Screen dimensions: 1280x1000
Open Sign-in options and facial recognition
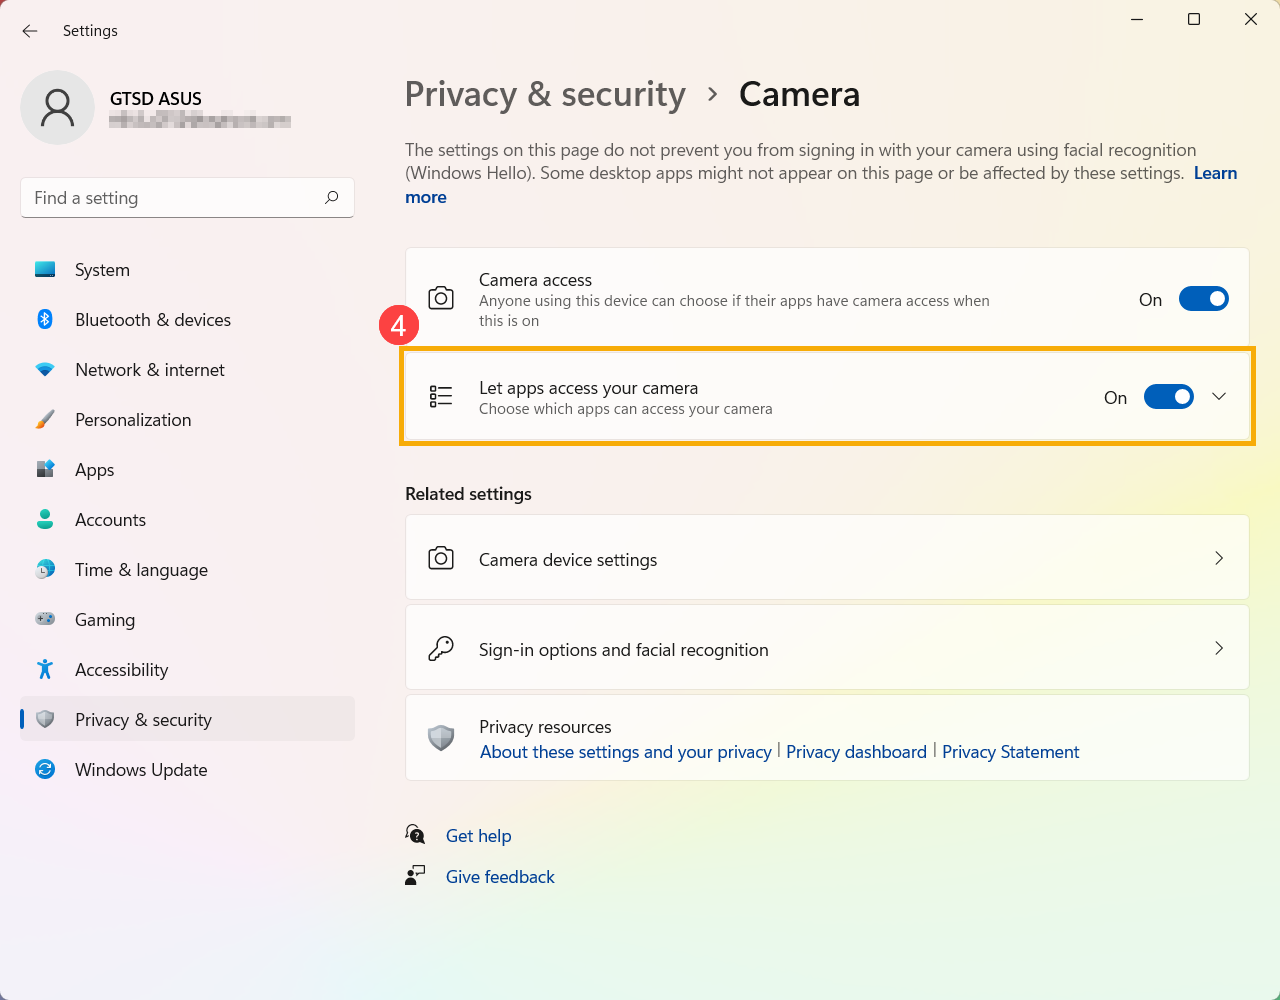[x=827, y=648]
